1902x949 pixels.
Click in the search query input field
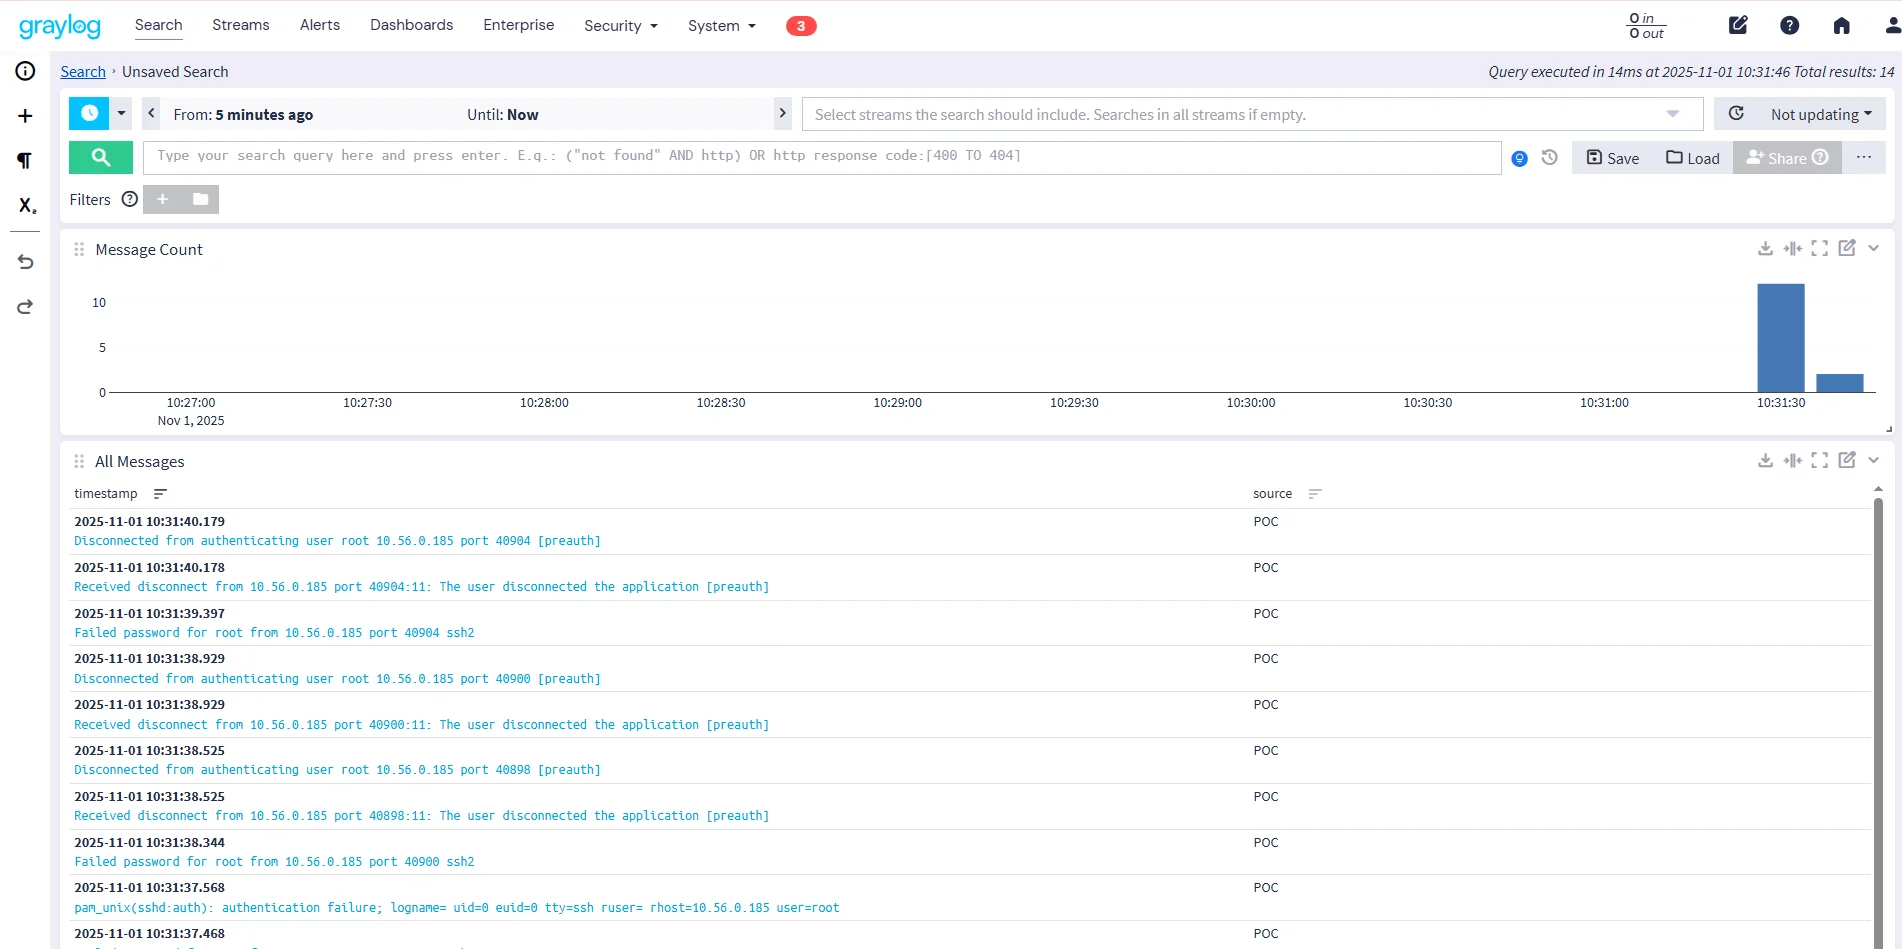click(x=822, y=157)
